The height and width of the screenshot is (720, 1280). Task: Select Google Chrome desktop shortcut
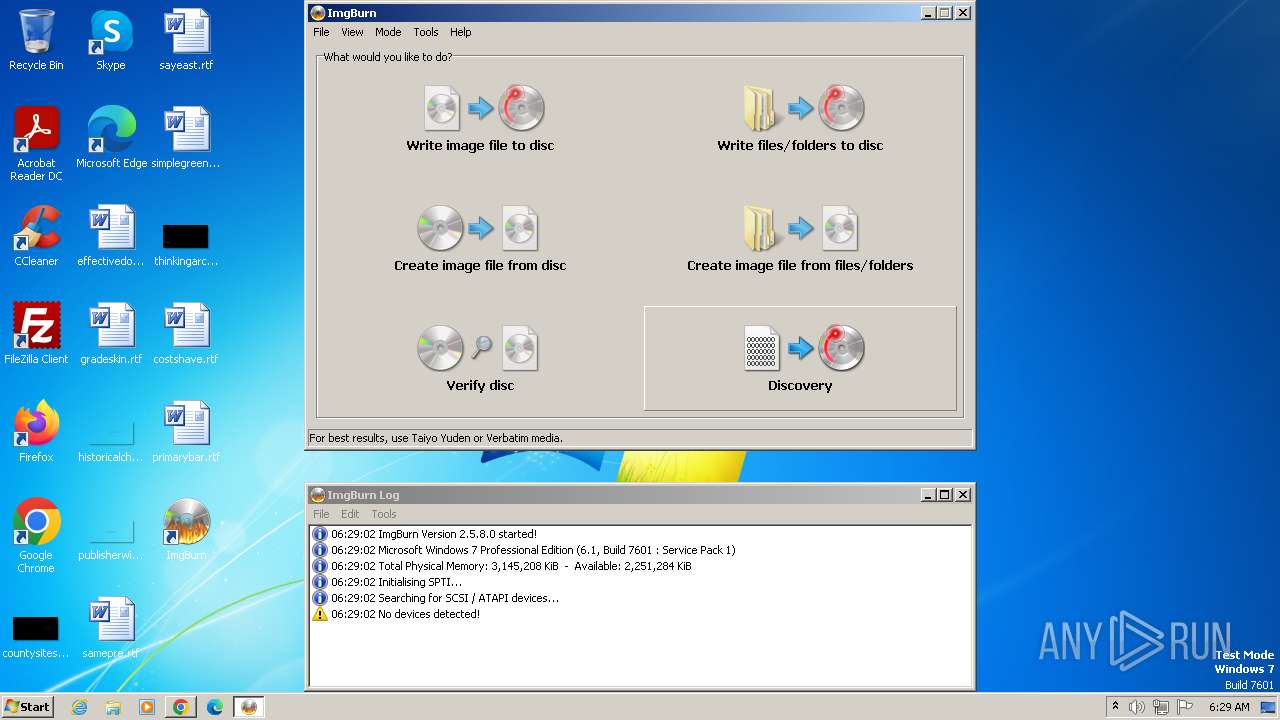point(36,536)
